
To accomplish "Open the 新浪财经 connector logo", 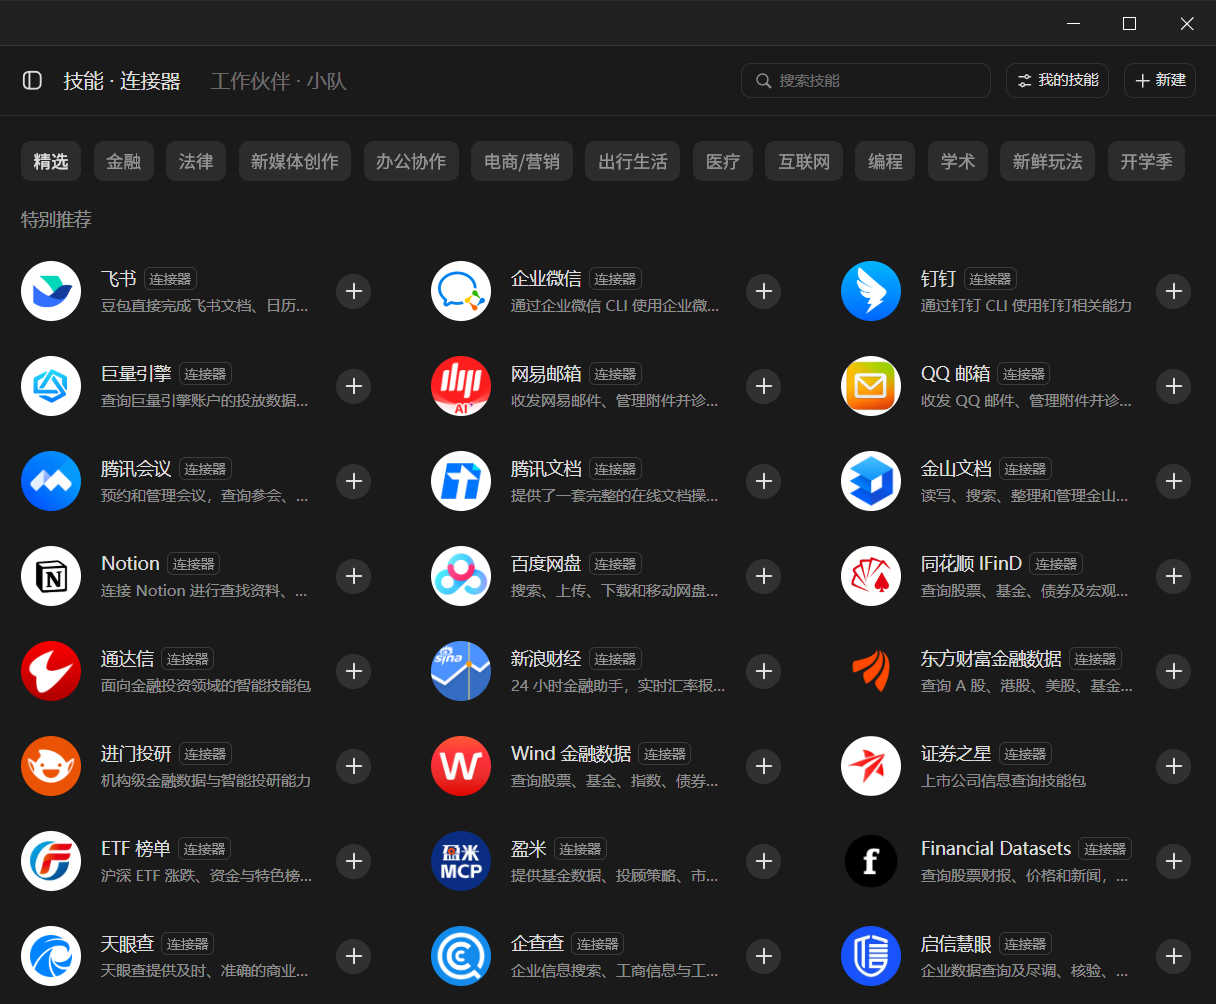I will pyautogui.click(x=461, y=671).
